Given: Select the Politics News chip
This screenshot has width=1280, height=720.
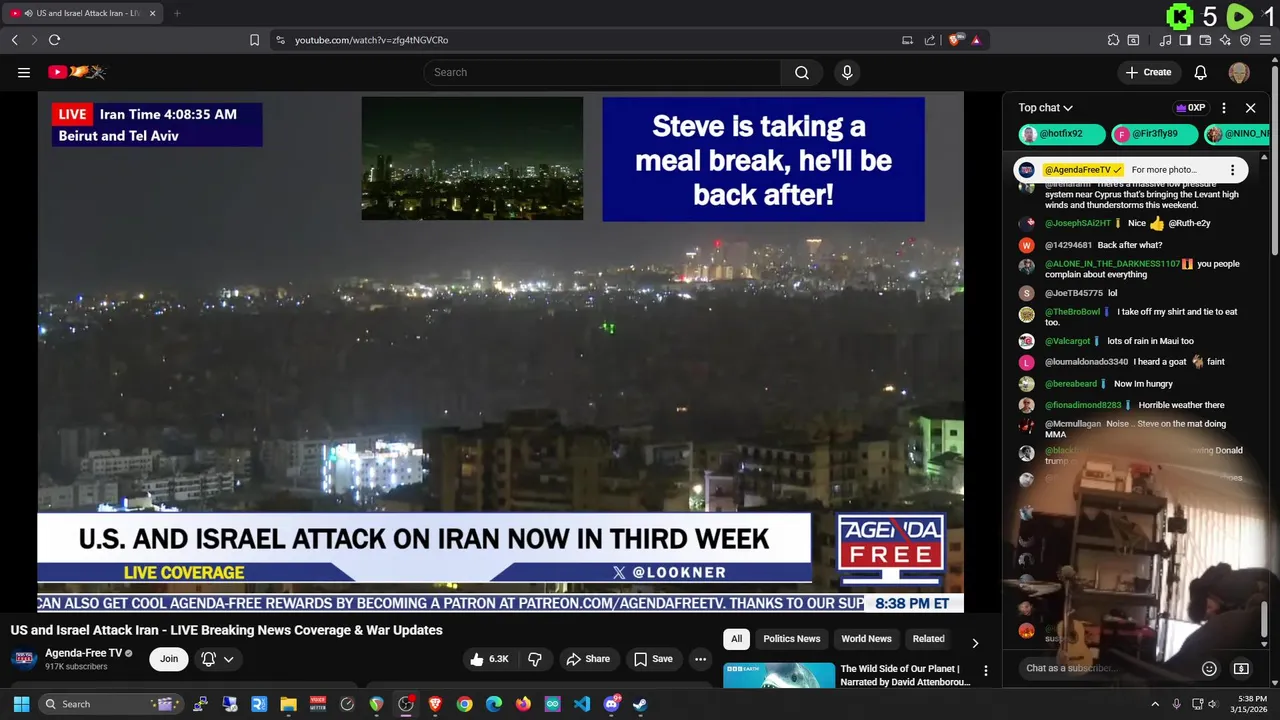Looking at the screenshot, I should point(792,639).
